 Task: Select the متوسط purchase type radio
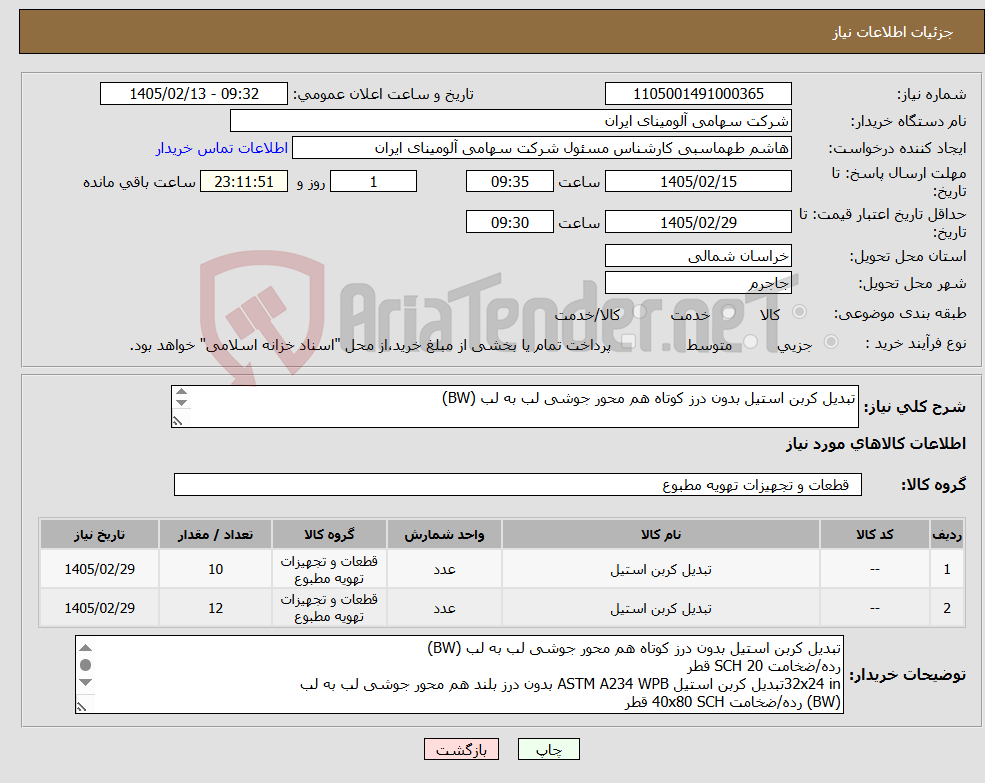751,342
